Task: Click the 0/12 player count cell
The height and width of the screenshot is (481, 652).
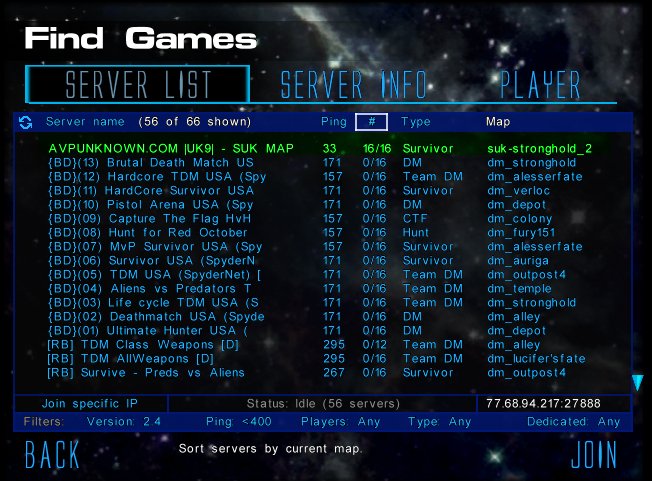Action: pos(374,345)
